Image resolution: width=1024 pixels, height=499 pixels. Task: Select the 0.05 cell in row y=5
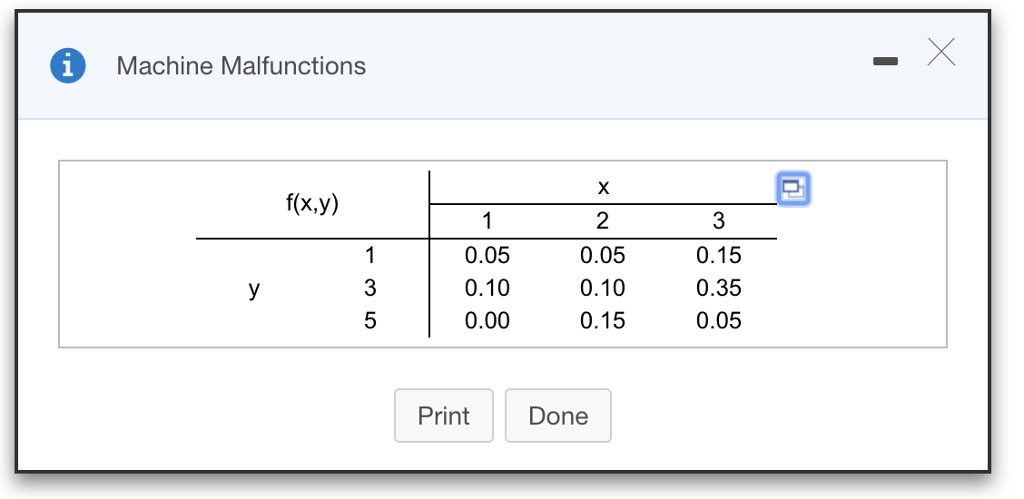(x=718, y=321)
